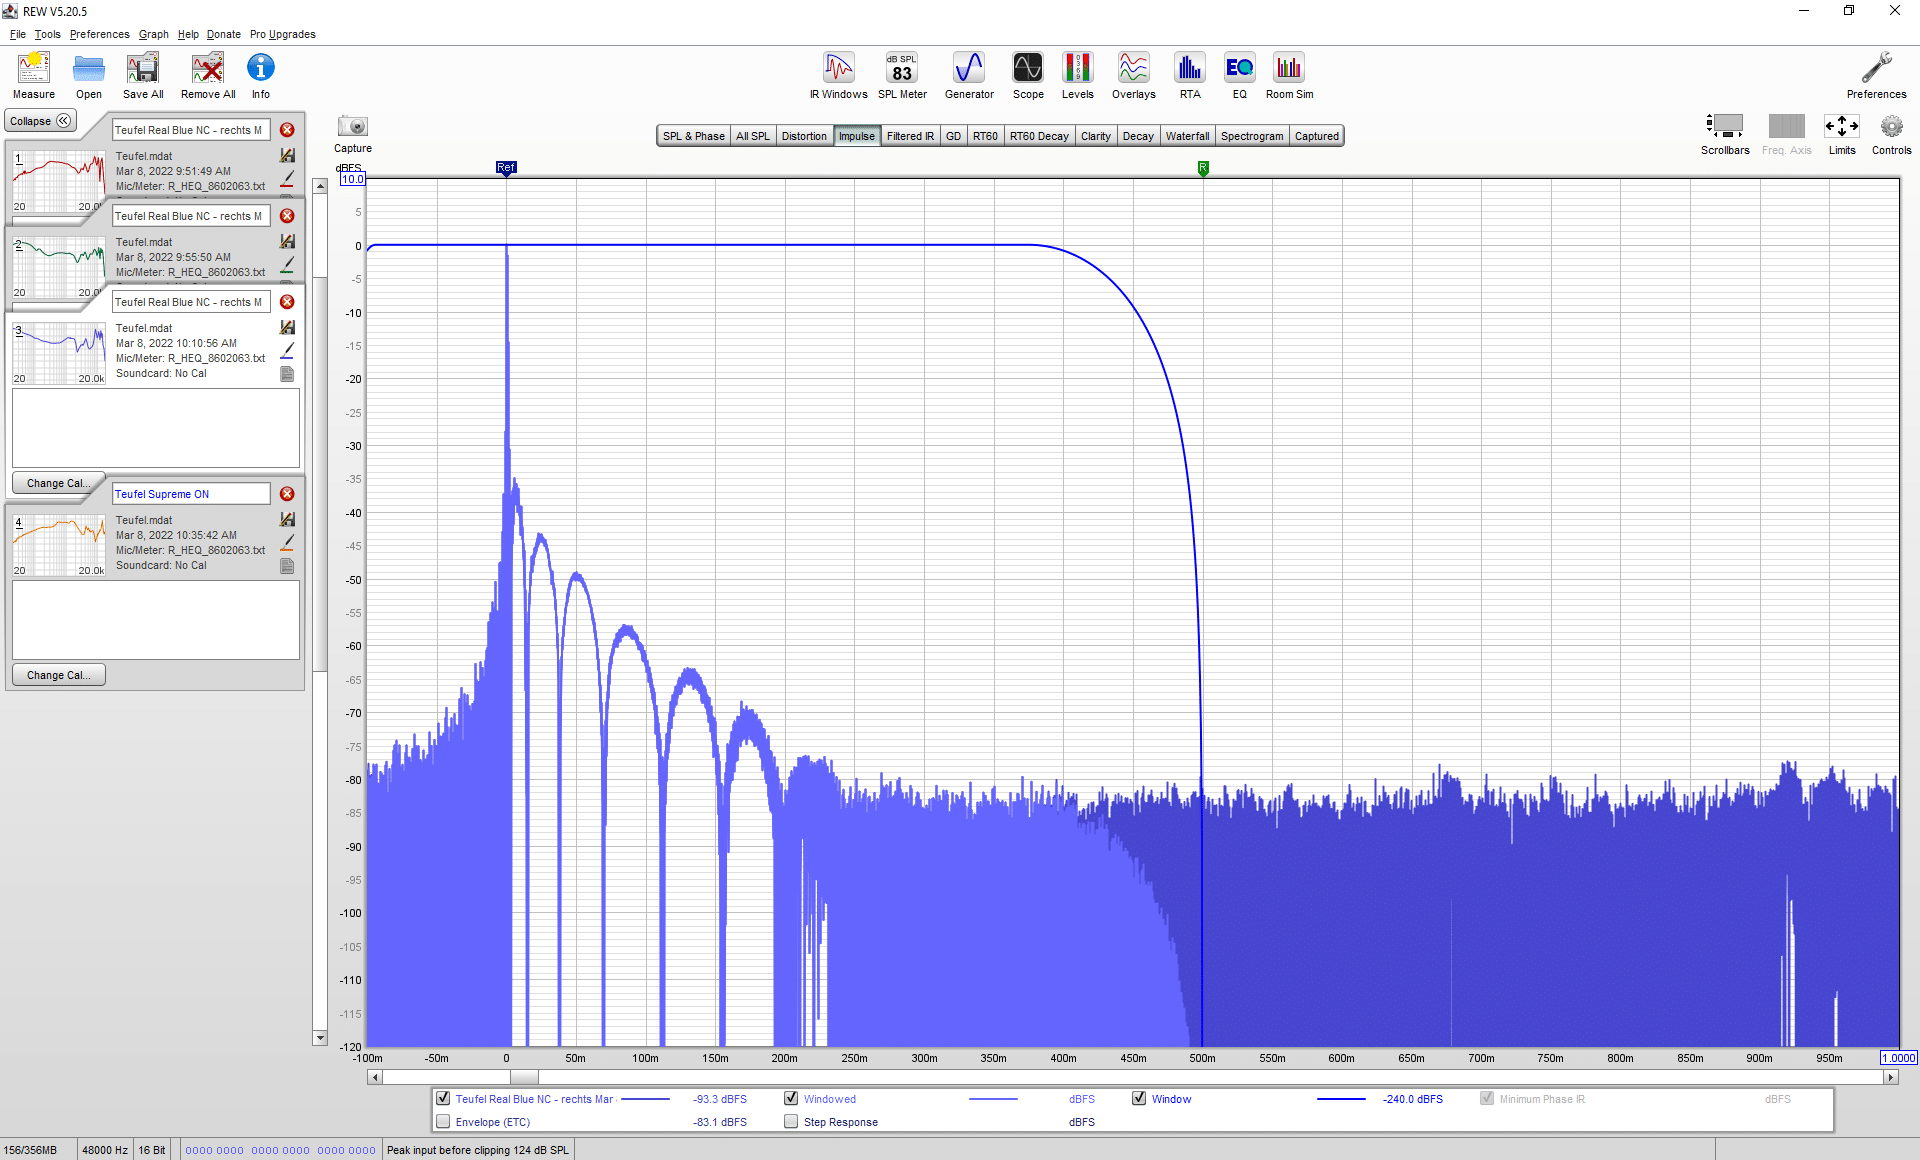Open the Tools menu
This screenshot has width=1920, height=1160.
pyautogui.click(x=47, y=34)
